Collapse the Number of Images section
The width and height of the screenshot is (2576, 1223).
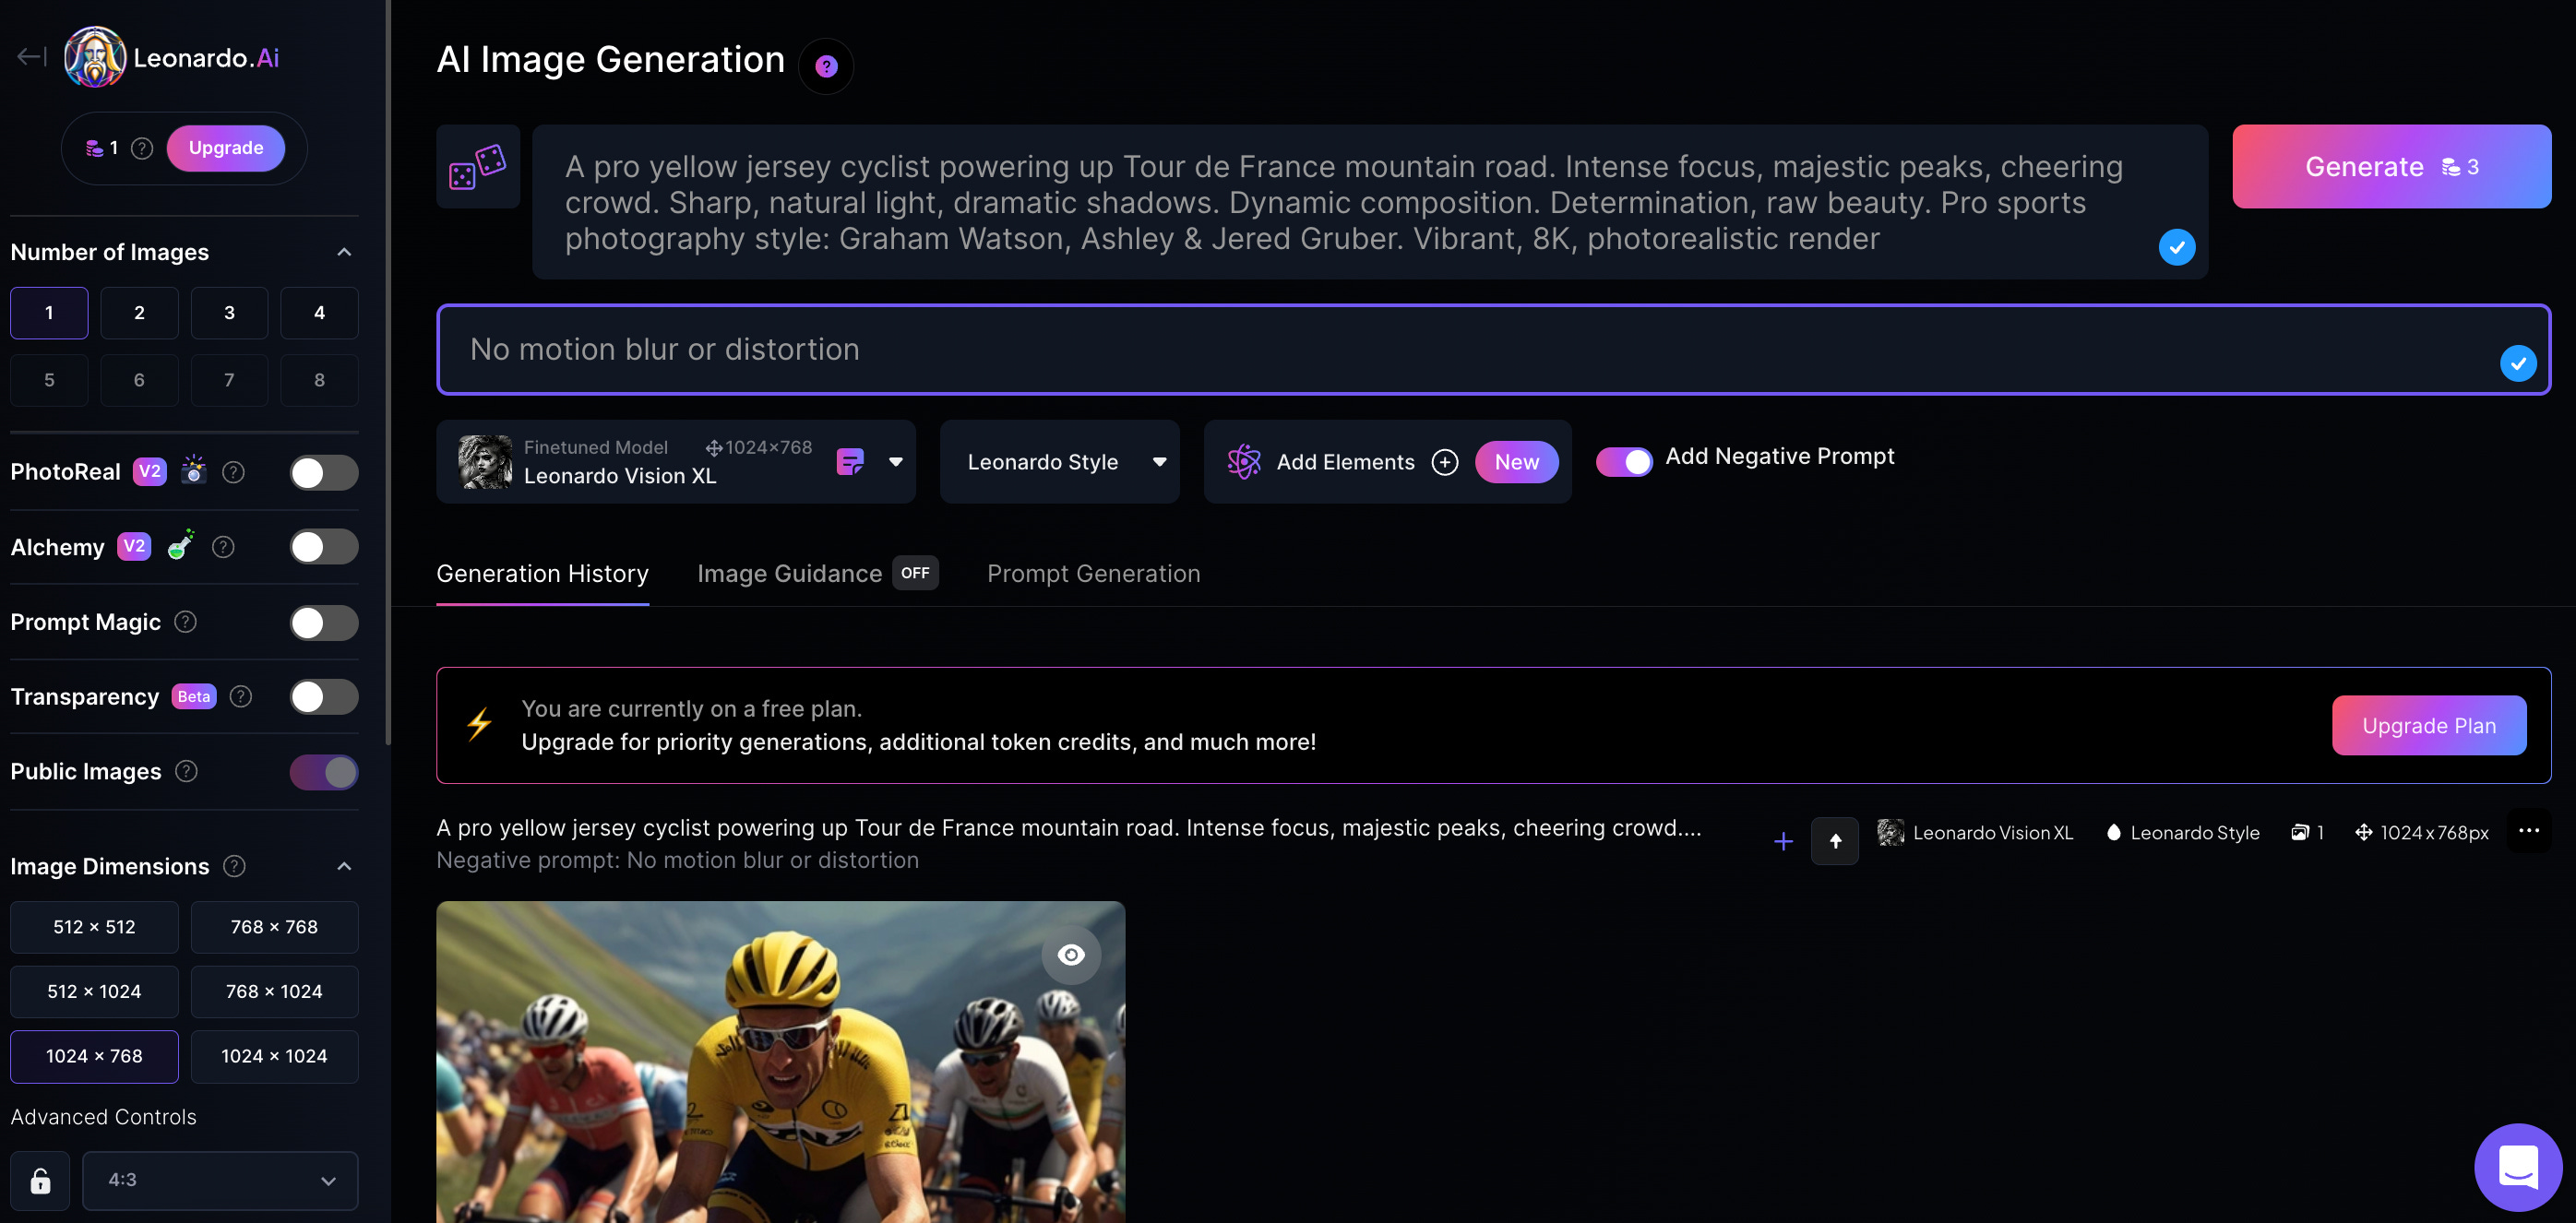point(344,252)
